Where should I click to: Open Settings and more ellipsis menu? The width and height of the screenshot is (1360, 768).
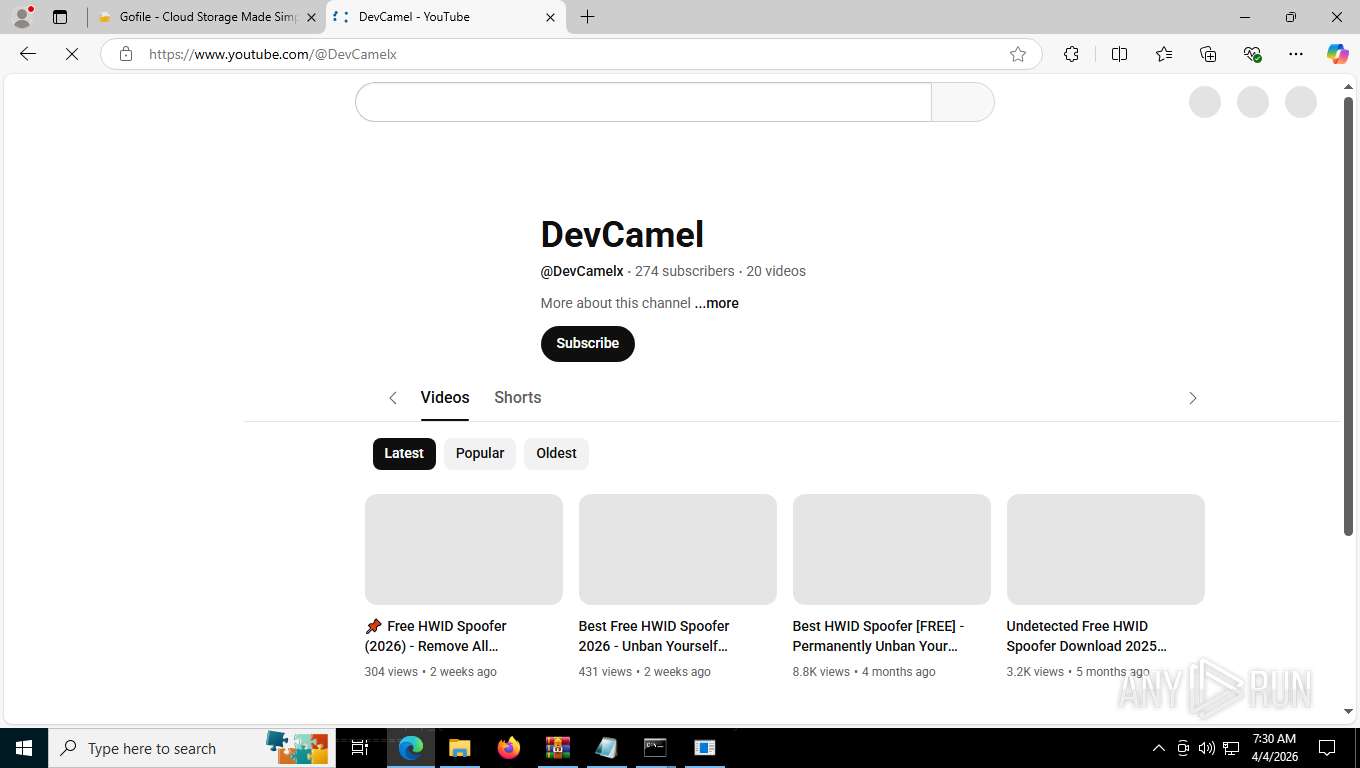[1296, 54]
